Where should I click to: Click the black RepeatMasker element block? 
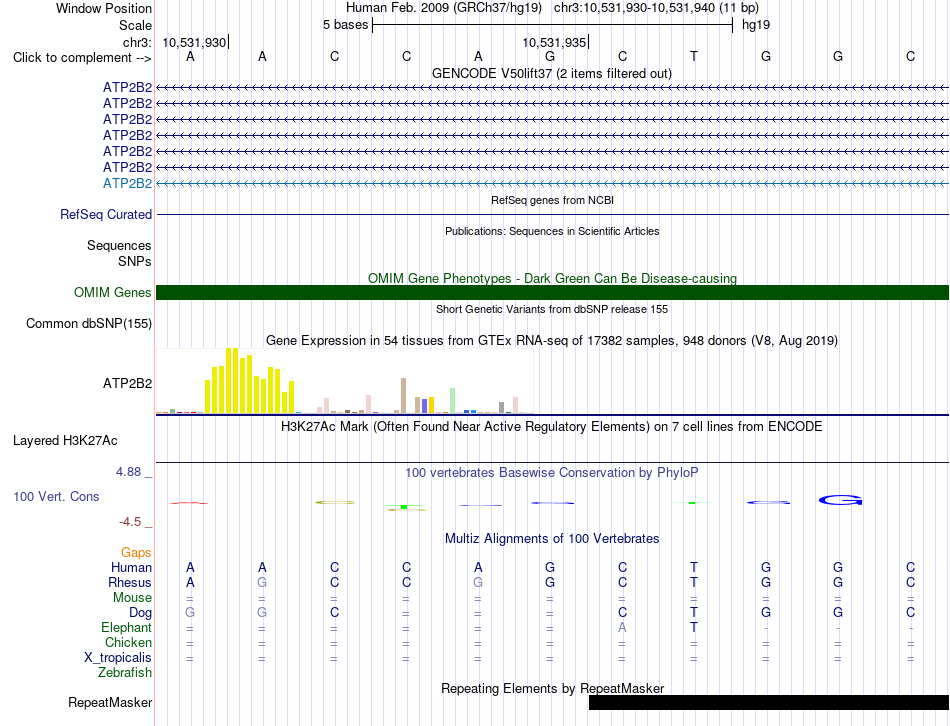click(769, 702)
